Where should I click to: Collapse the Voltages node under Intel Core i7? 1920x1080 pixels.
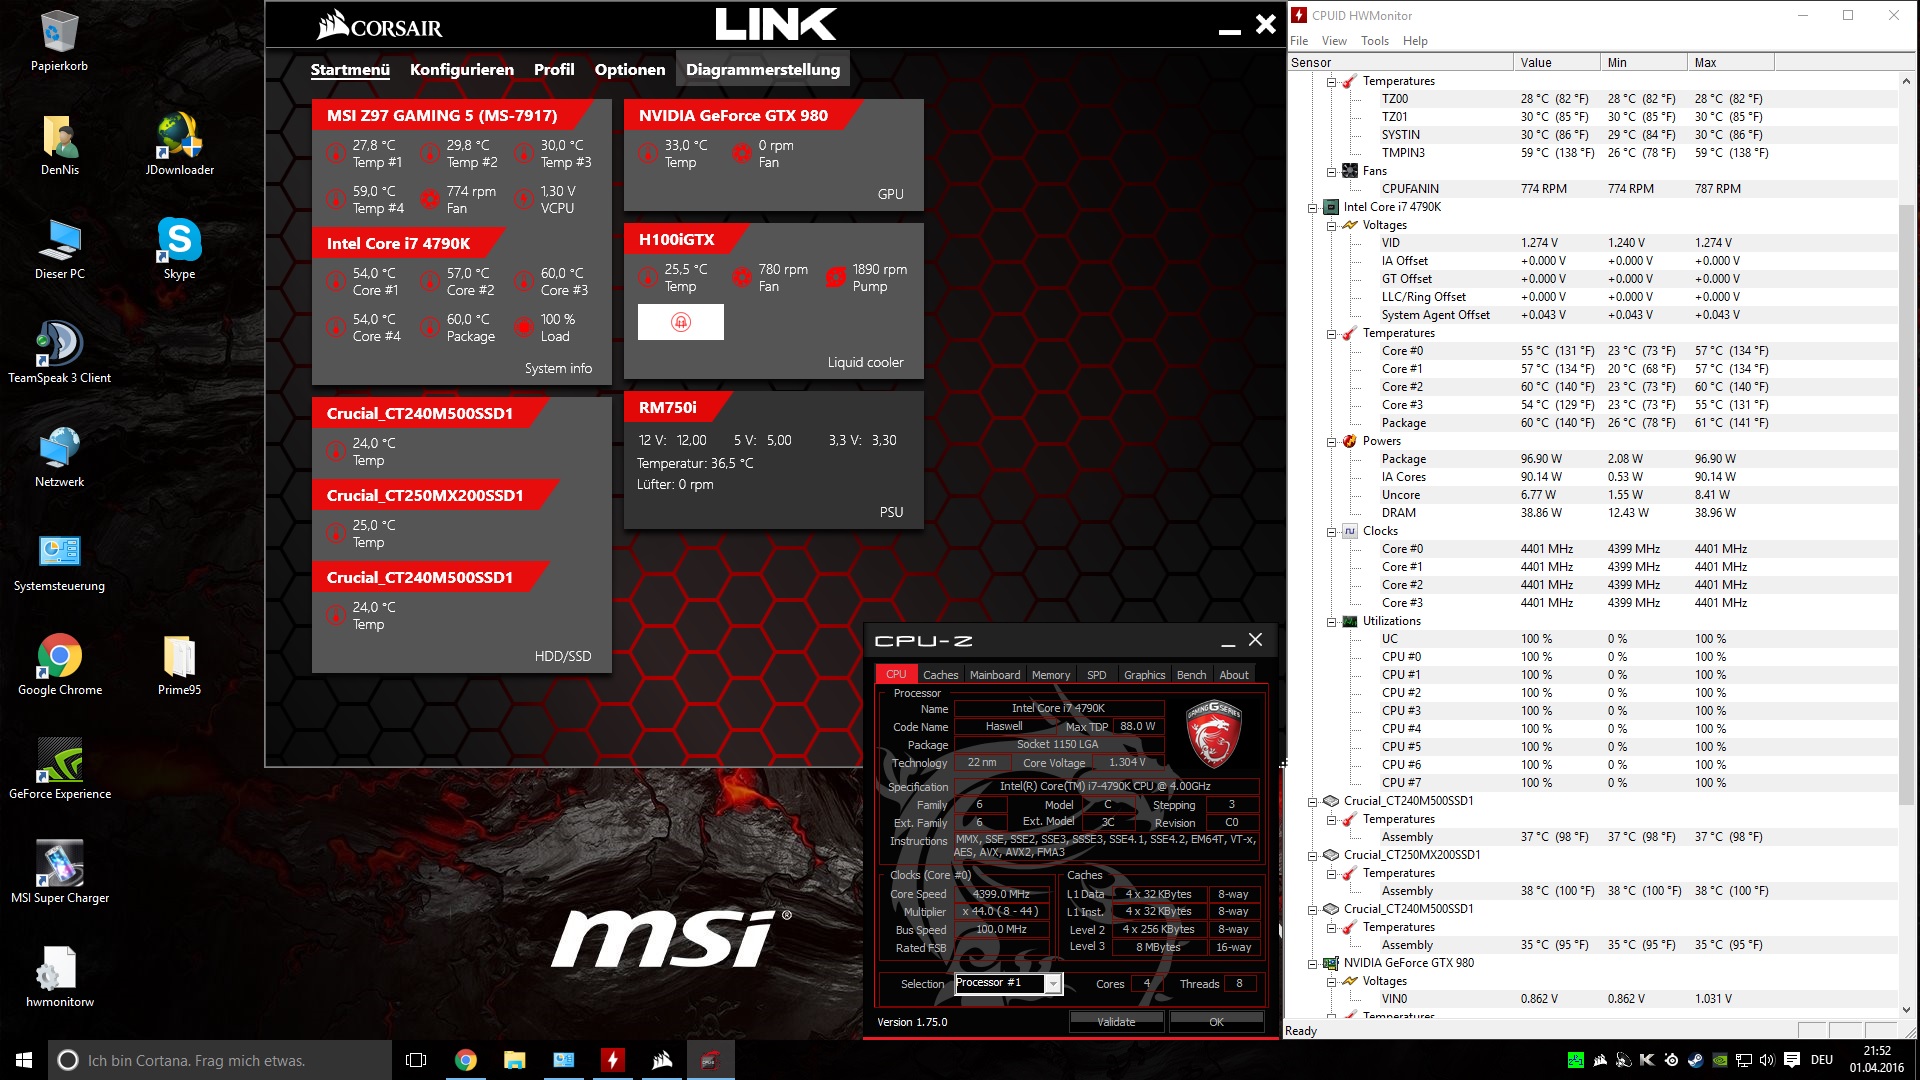click(x=1331, y=226)
